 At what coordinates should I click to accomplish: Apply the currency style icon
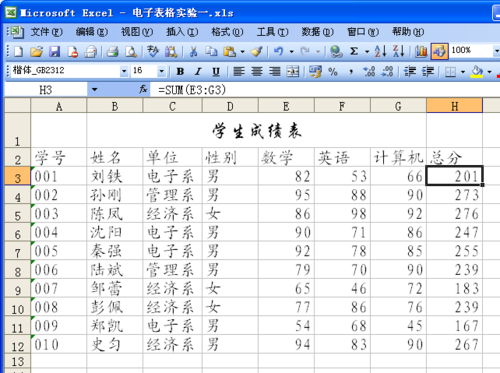click(315, 71)
